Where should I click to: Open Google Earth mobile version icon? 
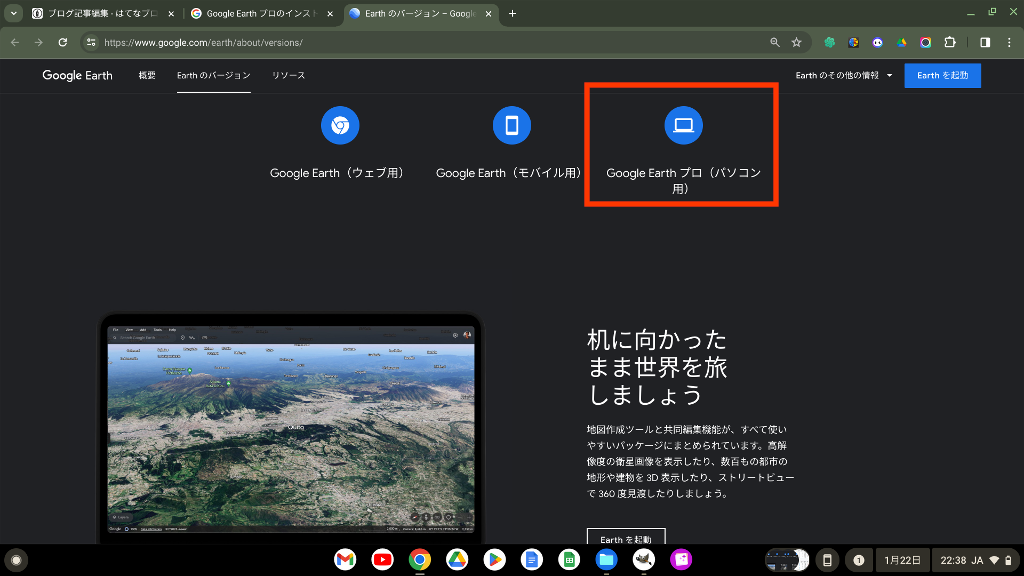pyautogui.click(x=511, y=125)
